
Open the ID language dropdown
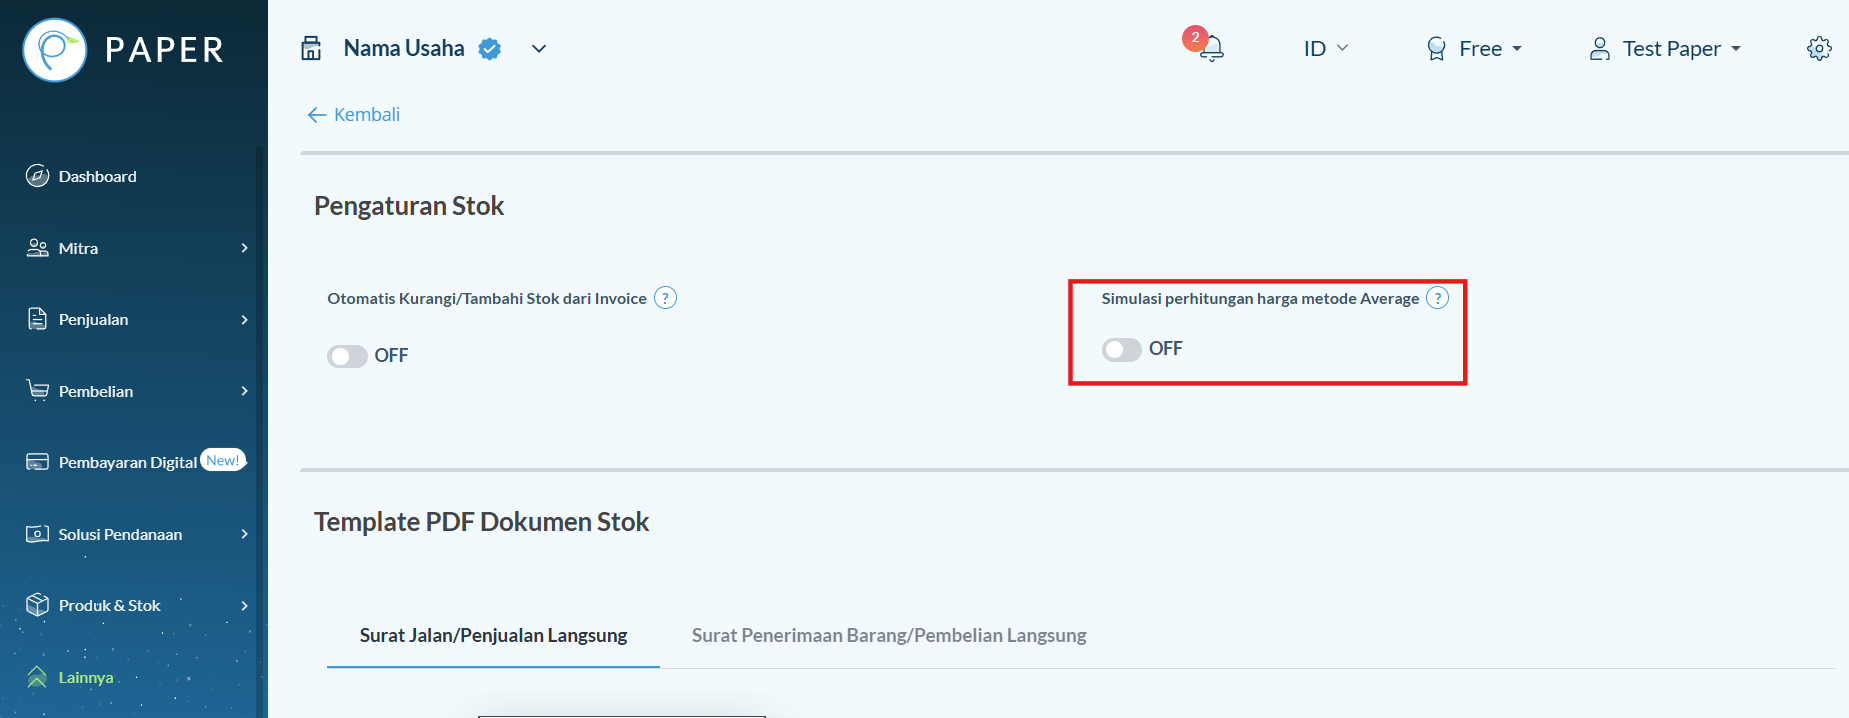(x=1326, y=48)
